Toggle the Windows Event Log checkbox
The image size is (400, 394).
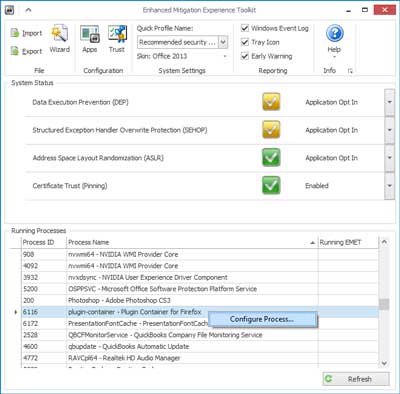point(245,28)
